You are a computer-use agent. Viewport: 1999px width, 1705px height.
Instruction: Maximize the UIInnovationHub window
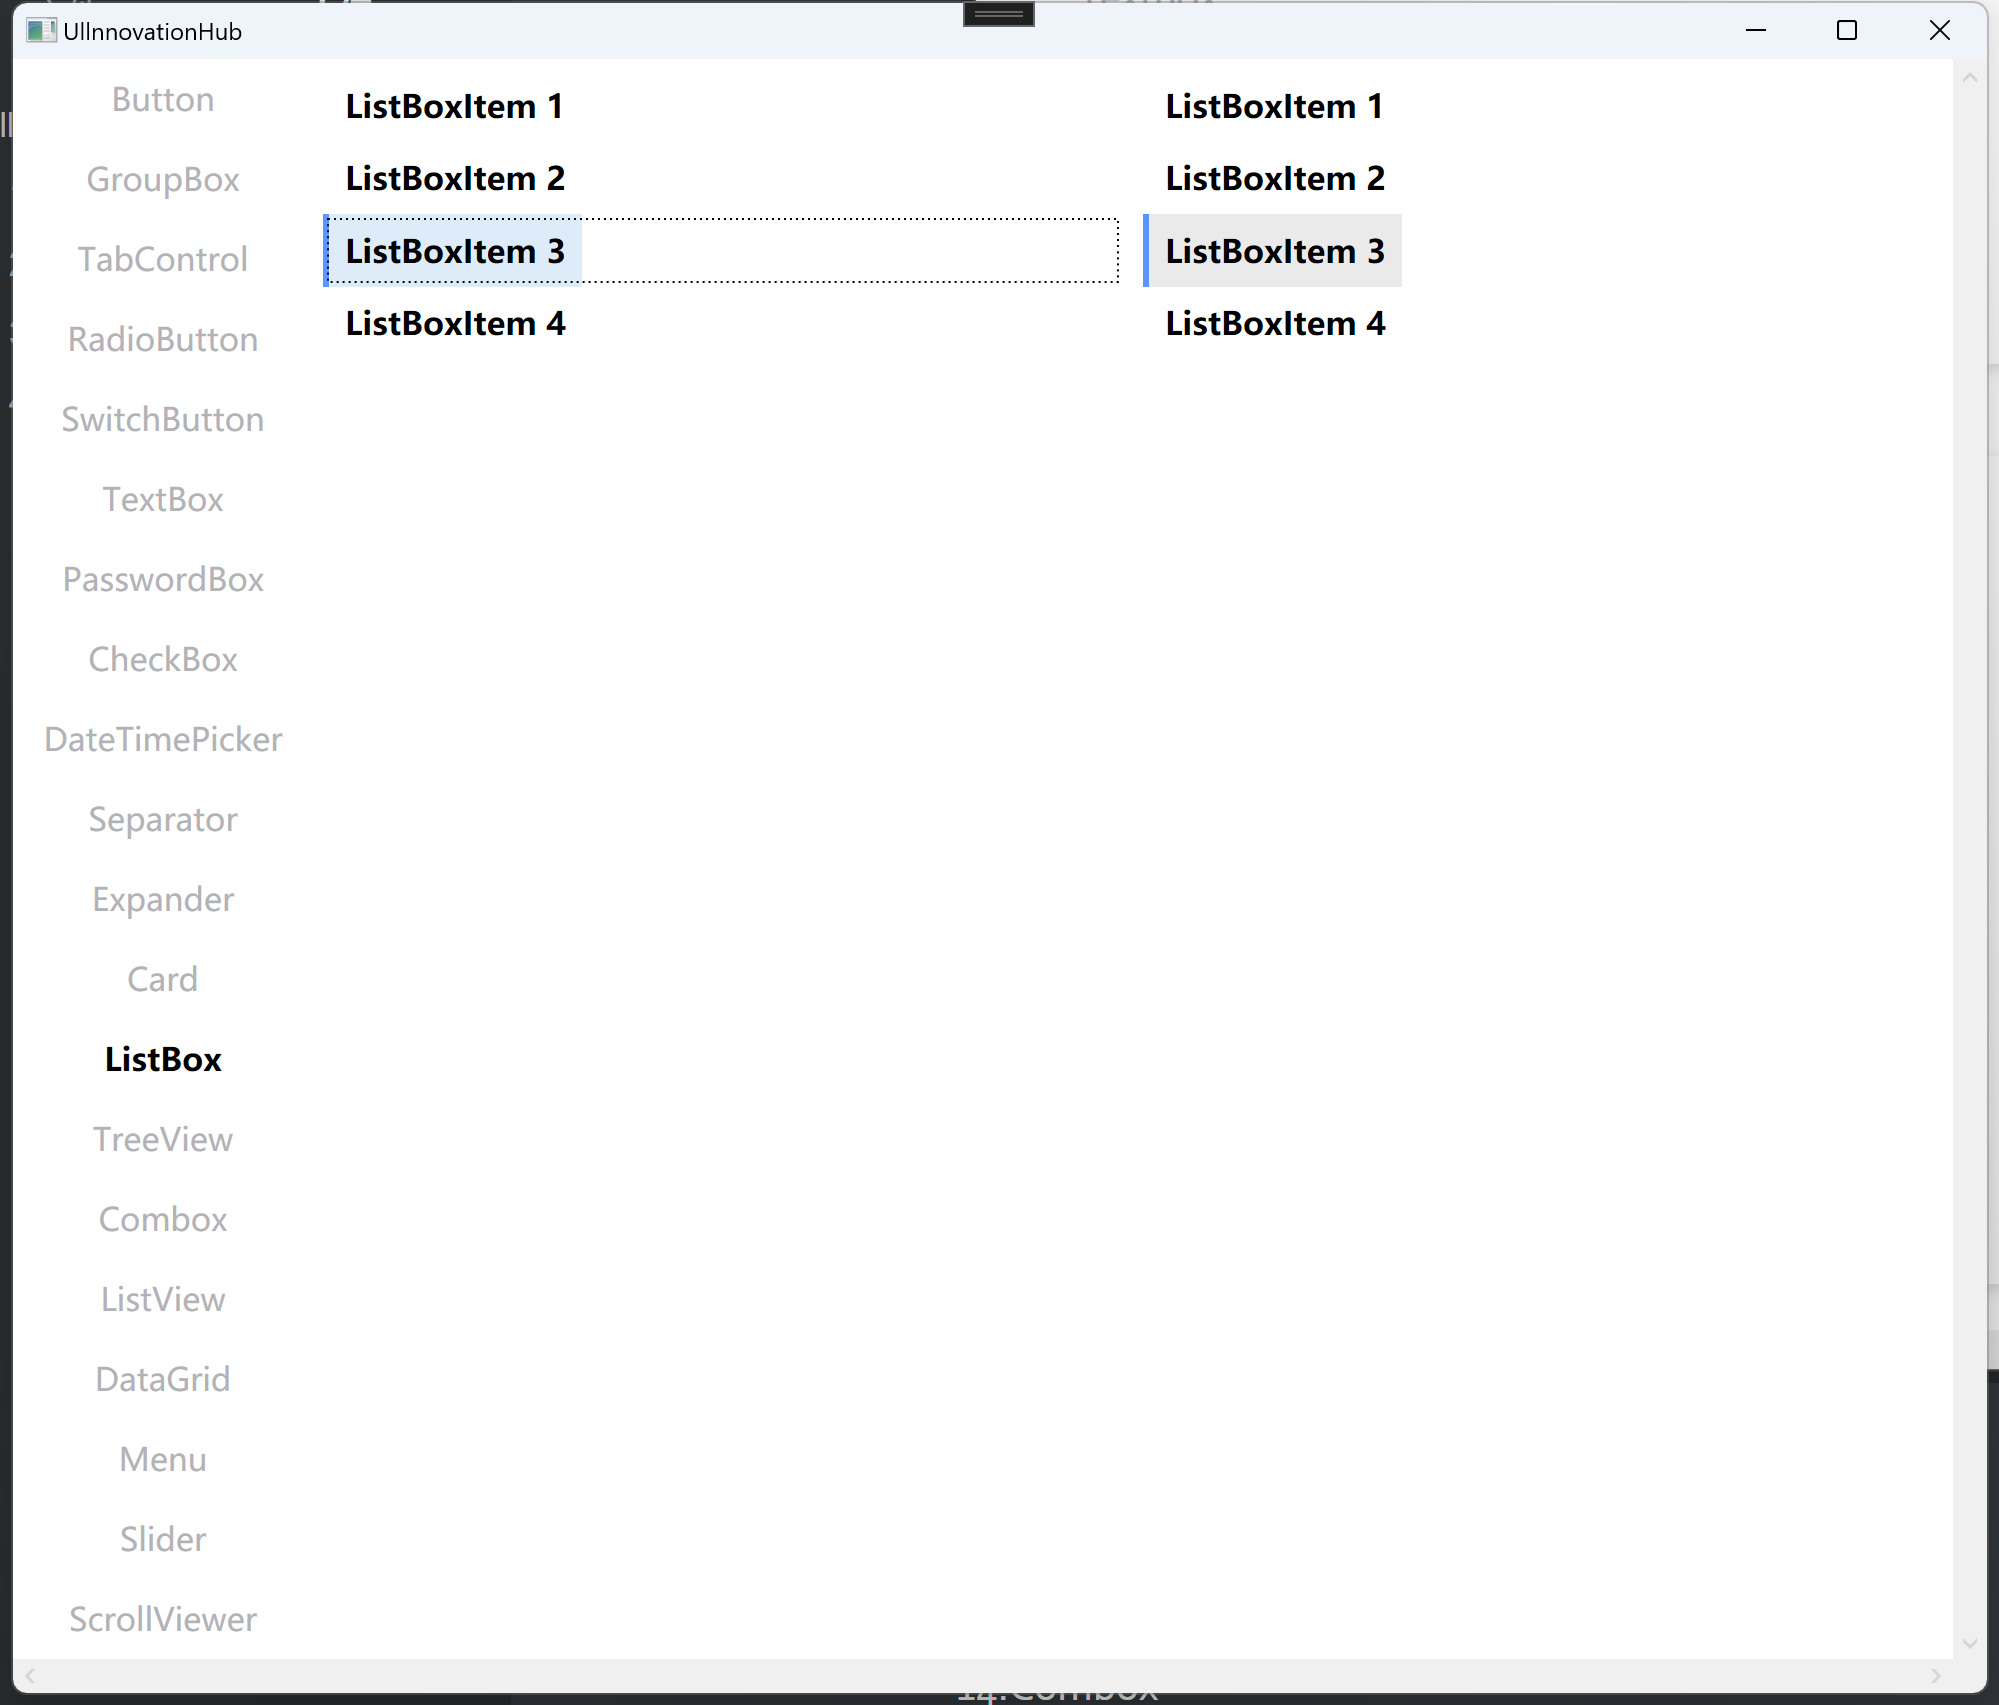(1847, 31)
